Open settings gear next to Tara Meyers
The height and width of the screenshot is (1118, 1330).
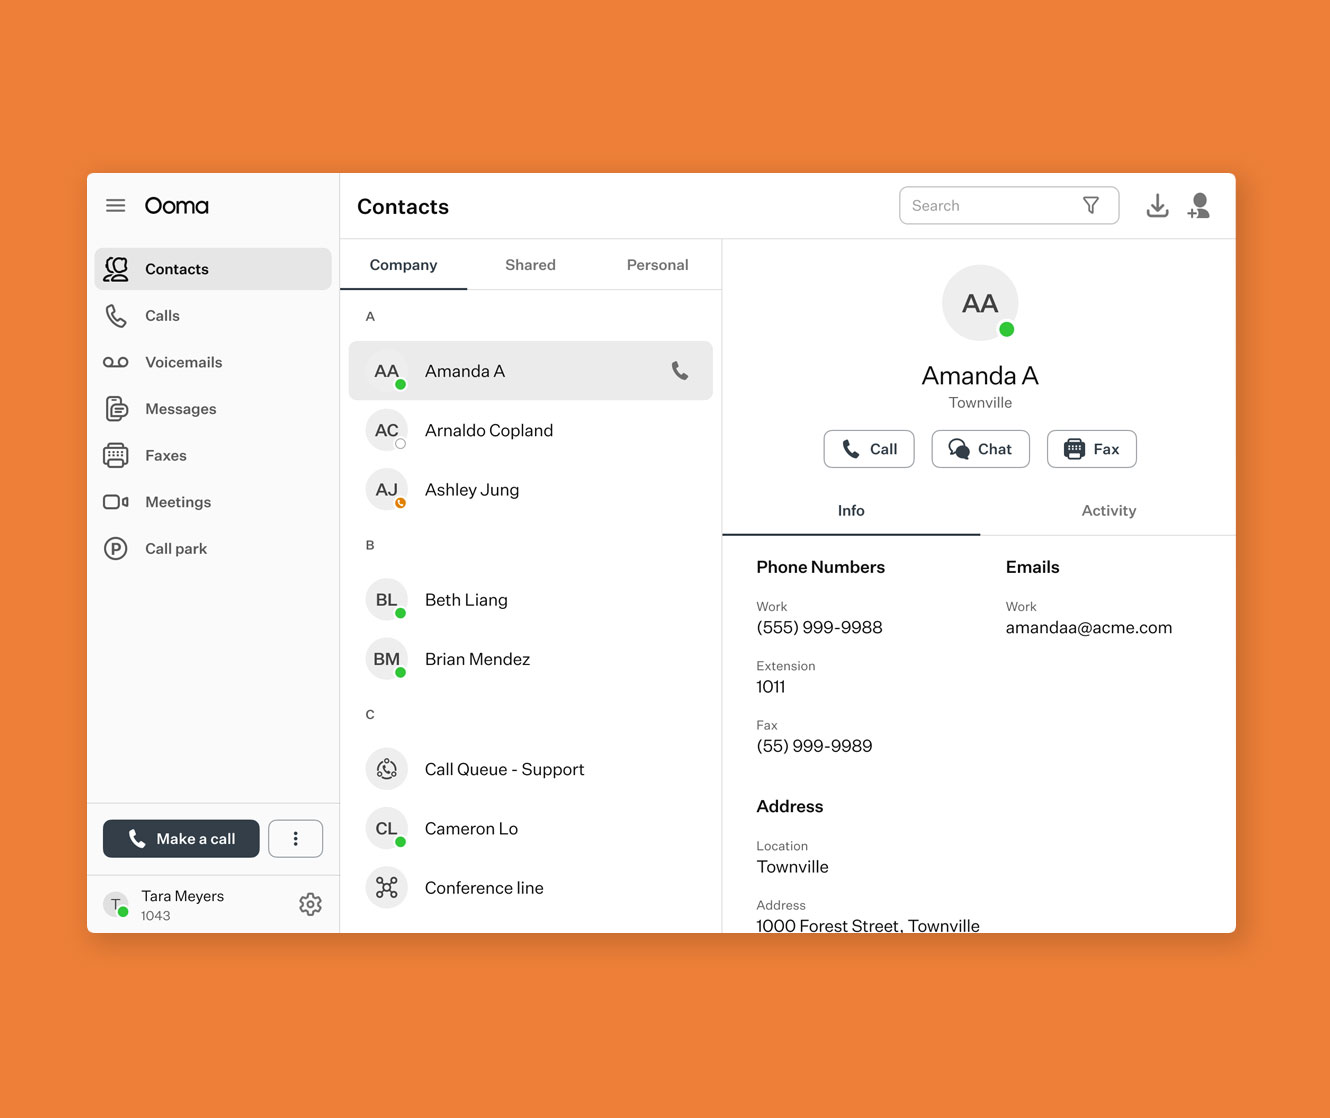310,904
